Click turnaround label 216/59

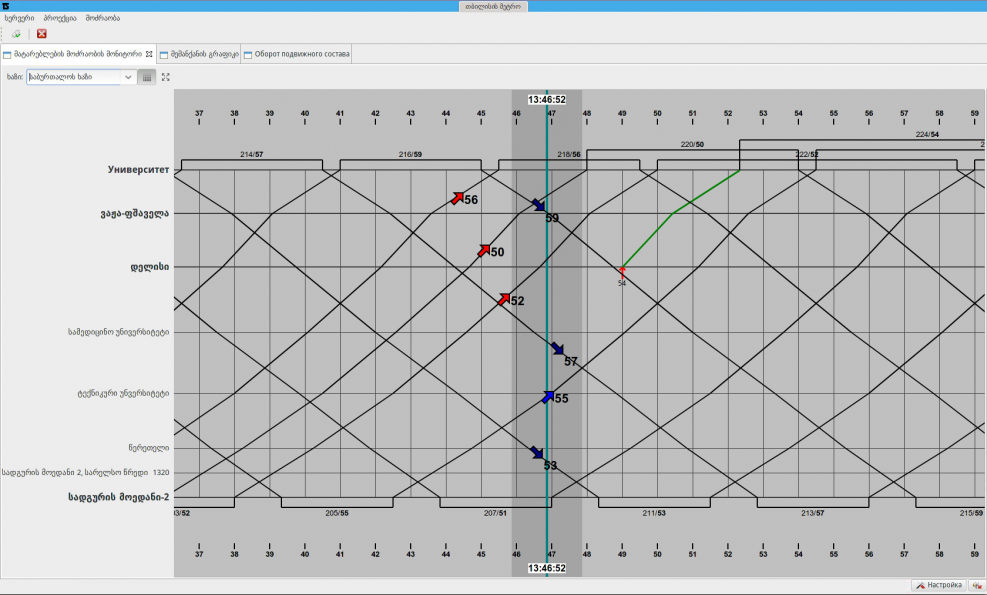tap(410, 154)
